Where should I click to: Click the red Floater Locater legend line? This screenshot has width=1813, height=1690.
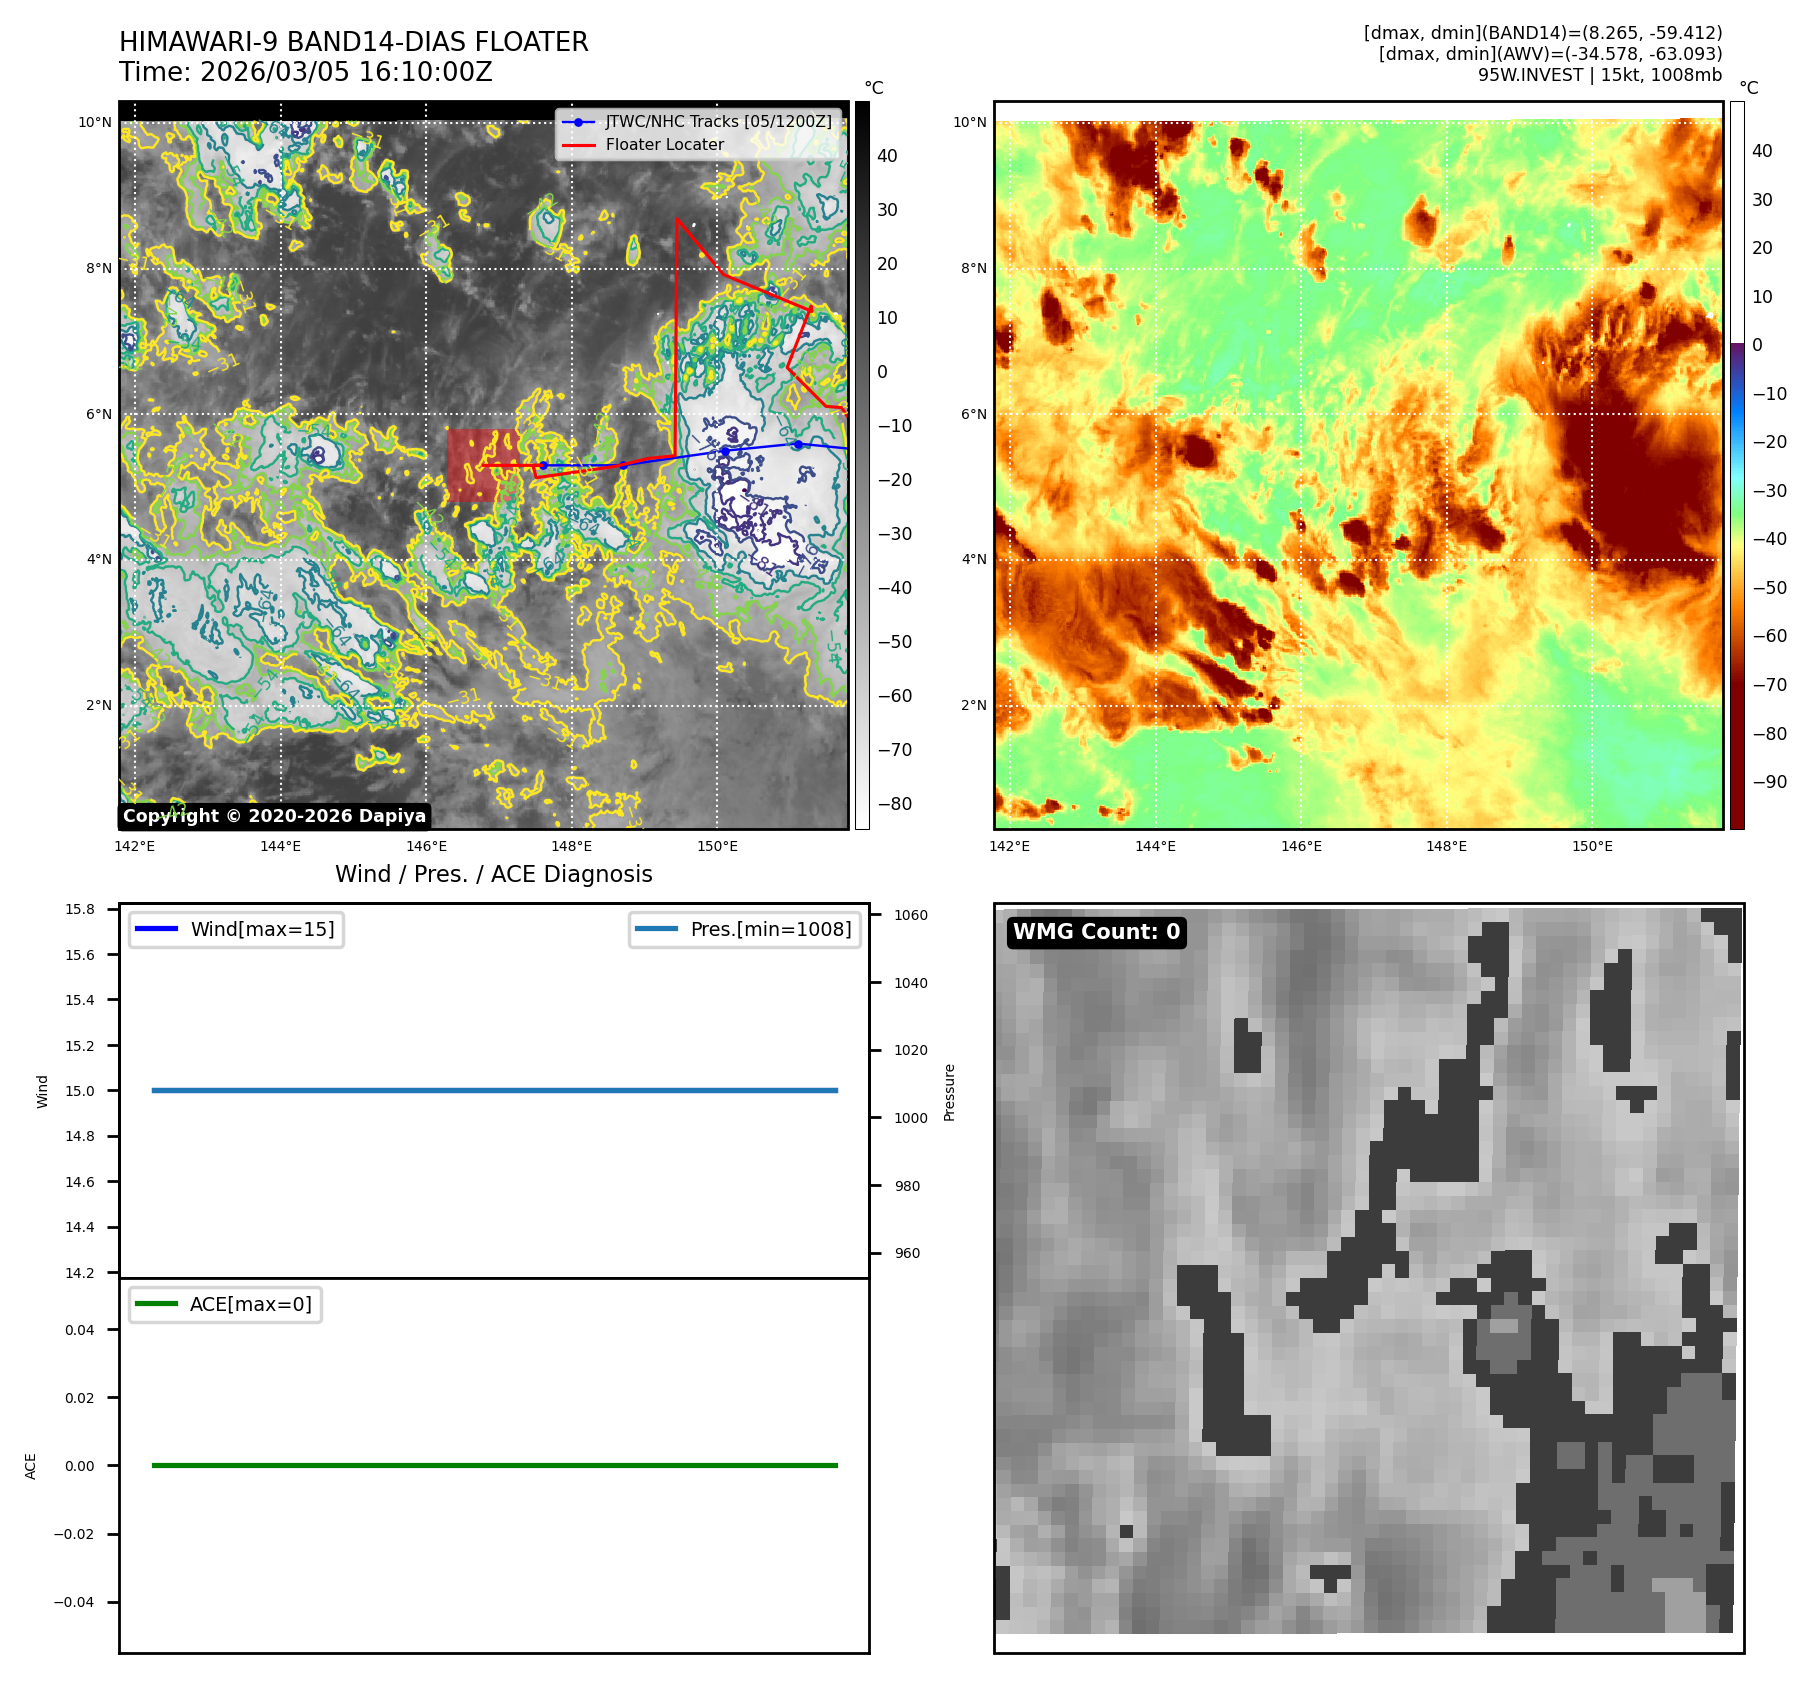[x=578, y=145]
